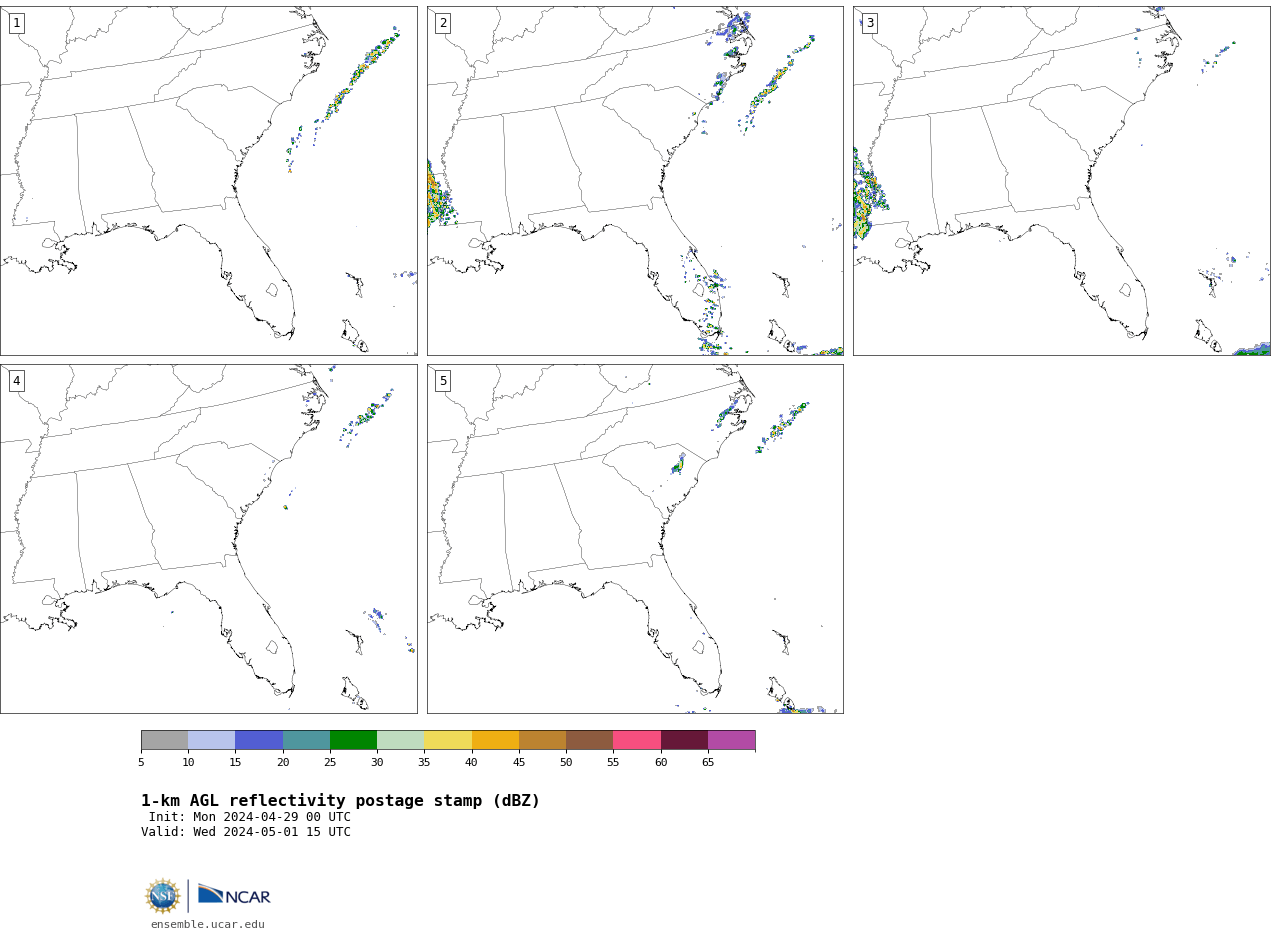The image size is (1280, 936).
Task: Click the colorbar tick label 50
Action: tap(566, 762)
